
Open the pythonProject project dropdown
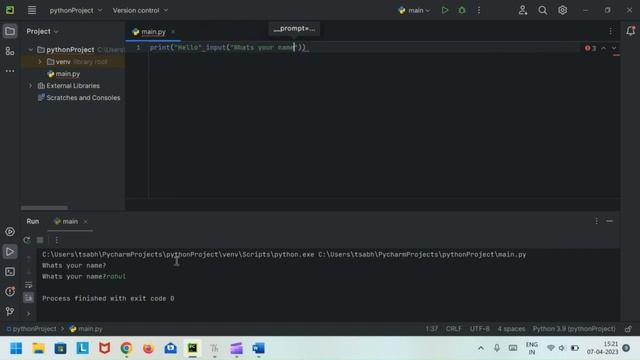76,10
